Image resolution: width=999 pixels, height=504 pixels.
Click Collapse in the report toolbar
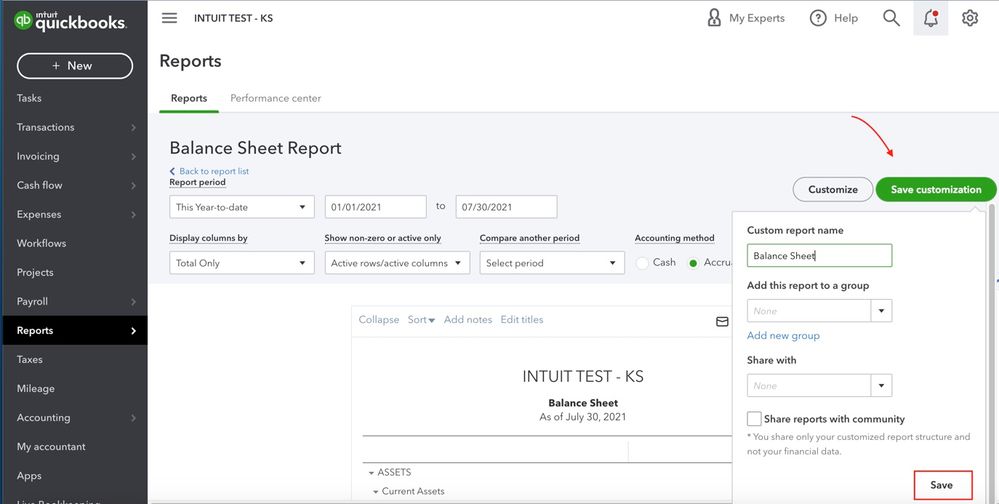click(378, 320)
